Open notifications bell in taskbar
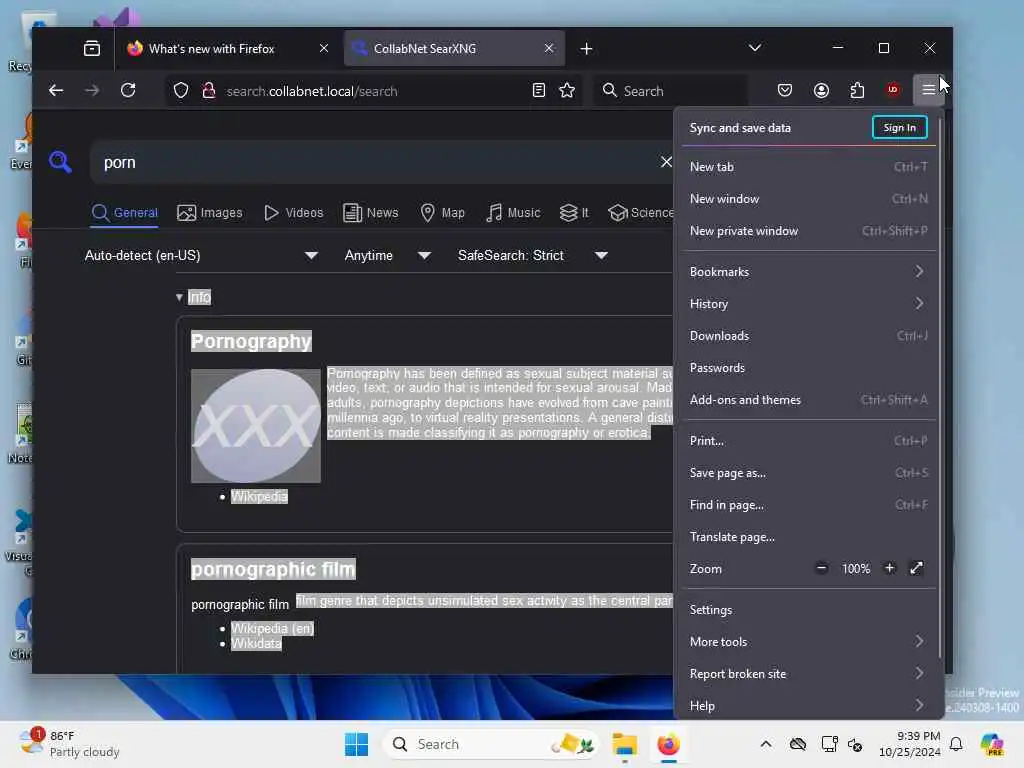 956,744
